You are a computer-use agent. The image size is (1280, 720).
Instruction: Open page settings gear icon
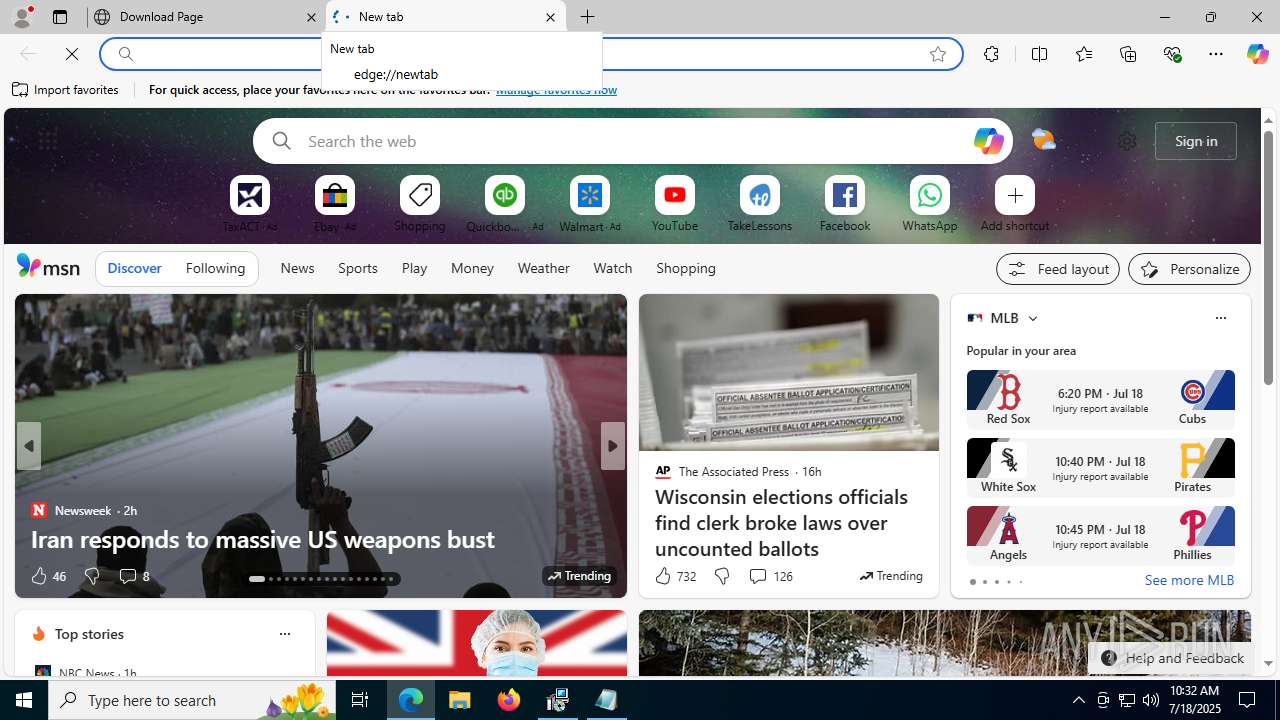coord(1127,141)
